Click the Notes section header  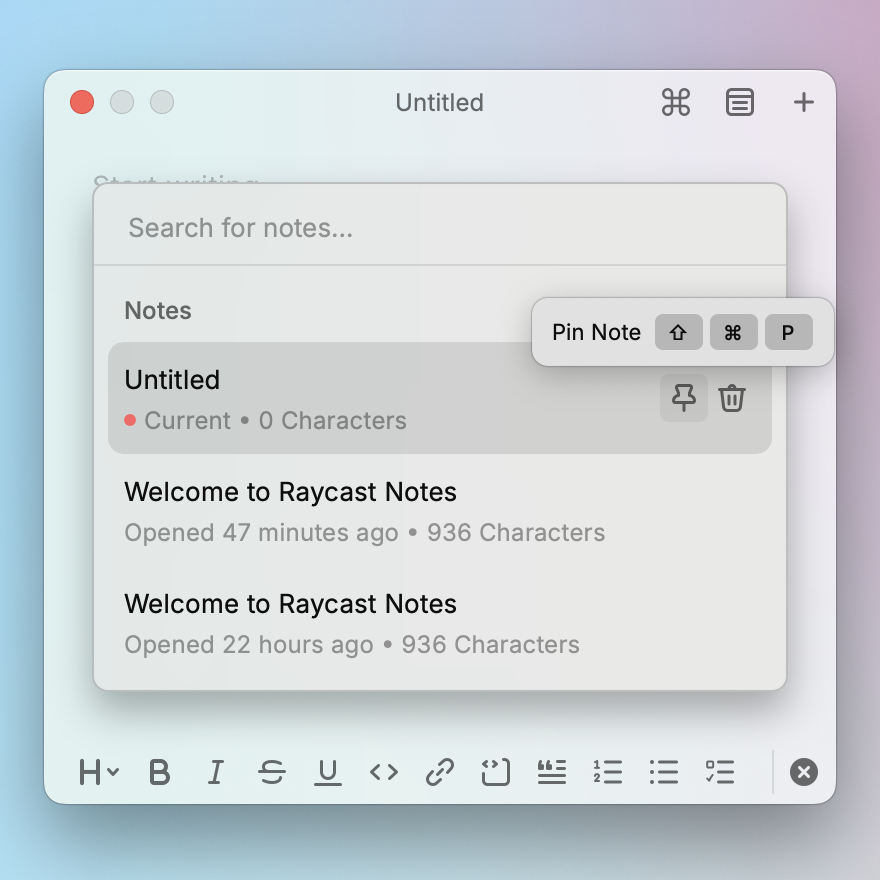tap(158, 310)
